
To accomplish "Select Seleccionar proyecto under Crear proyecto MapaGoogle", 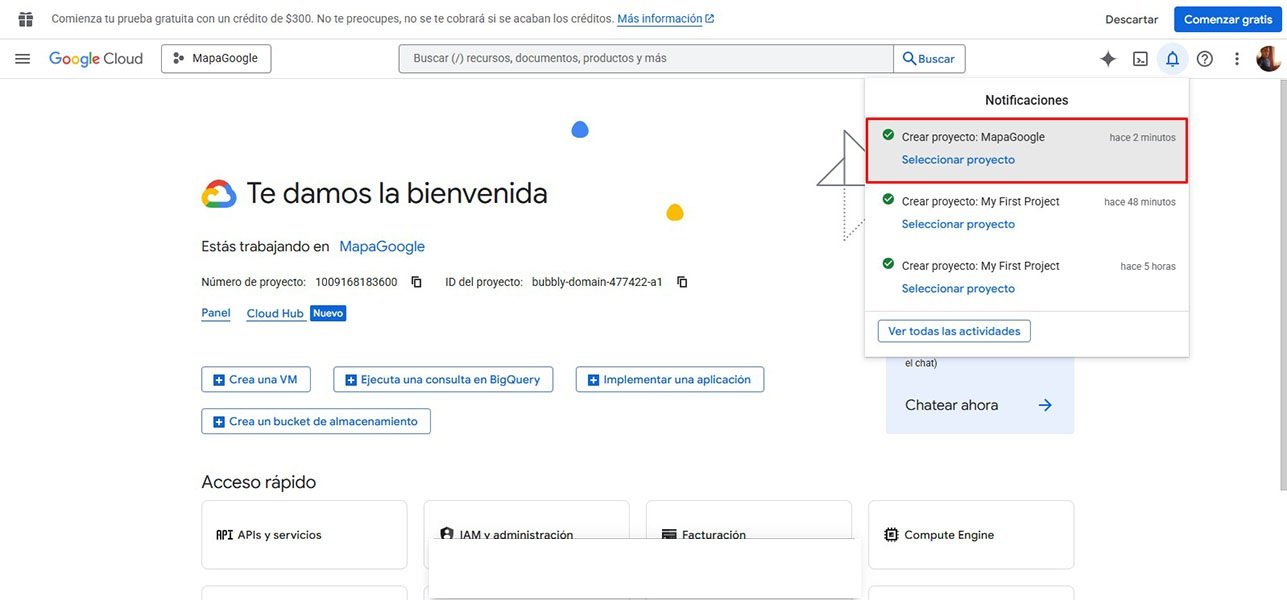I will pyautogui.click(x=958, y=157).
